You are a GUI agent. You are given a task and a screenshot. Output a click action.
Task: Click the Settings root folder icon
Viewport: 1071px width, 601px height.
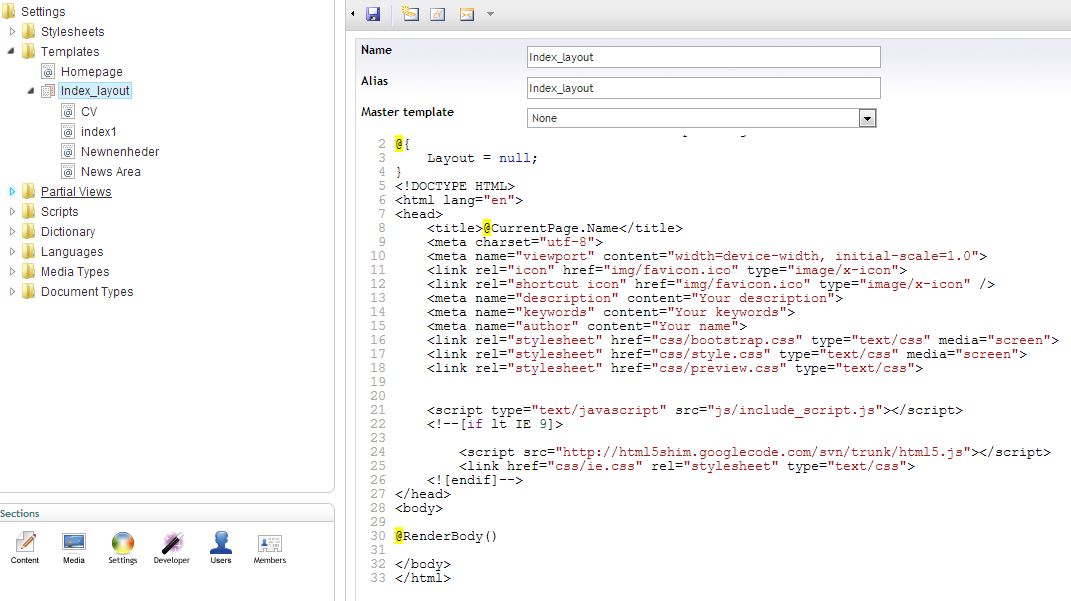(8, 11)
